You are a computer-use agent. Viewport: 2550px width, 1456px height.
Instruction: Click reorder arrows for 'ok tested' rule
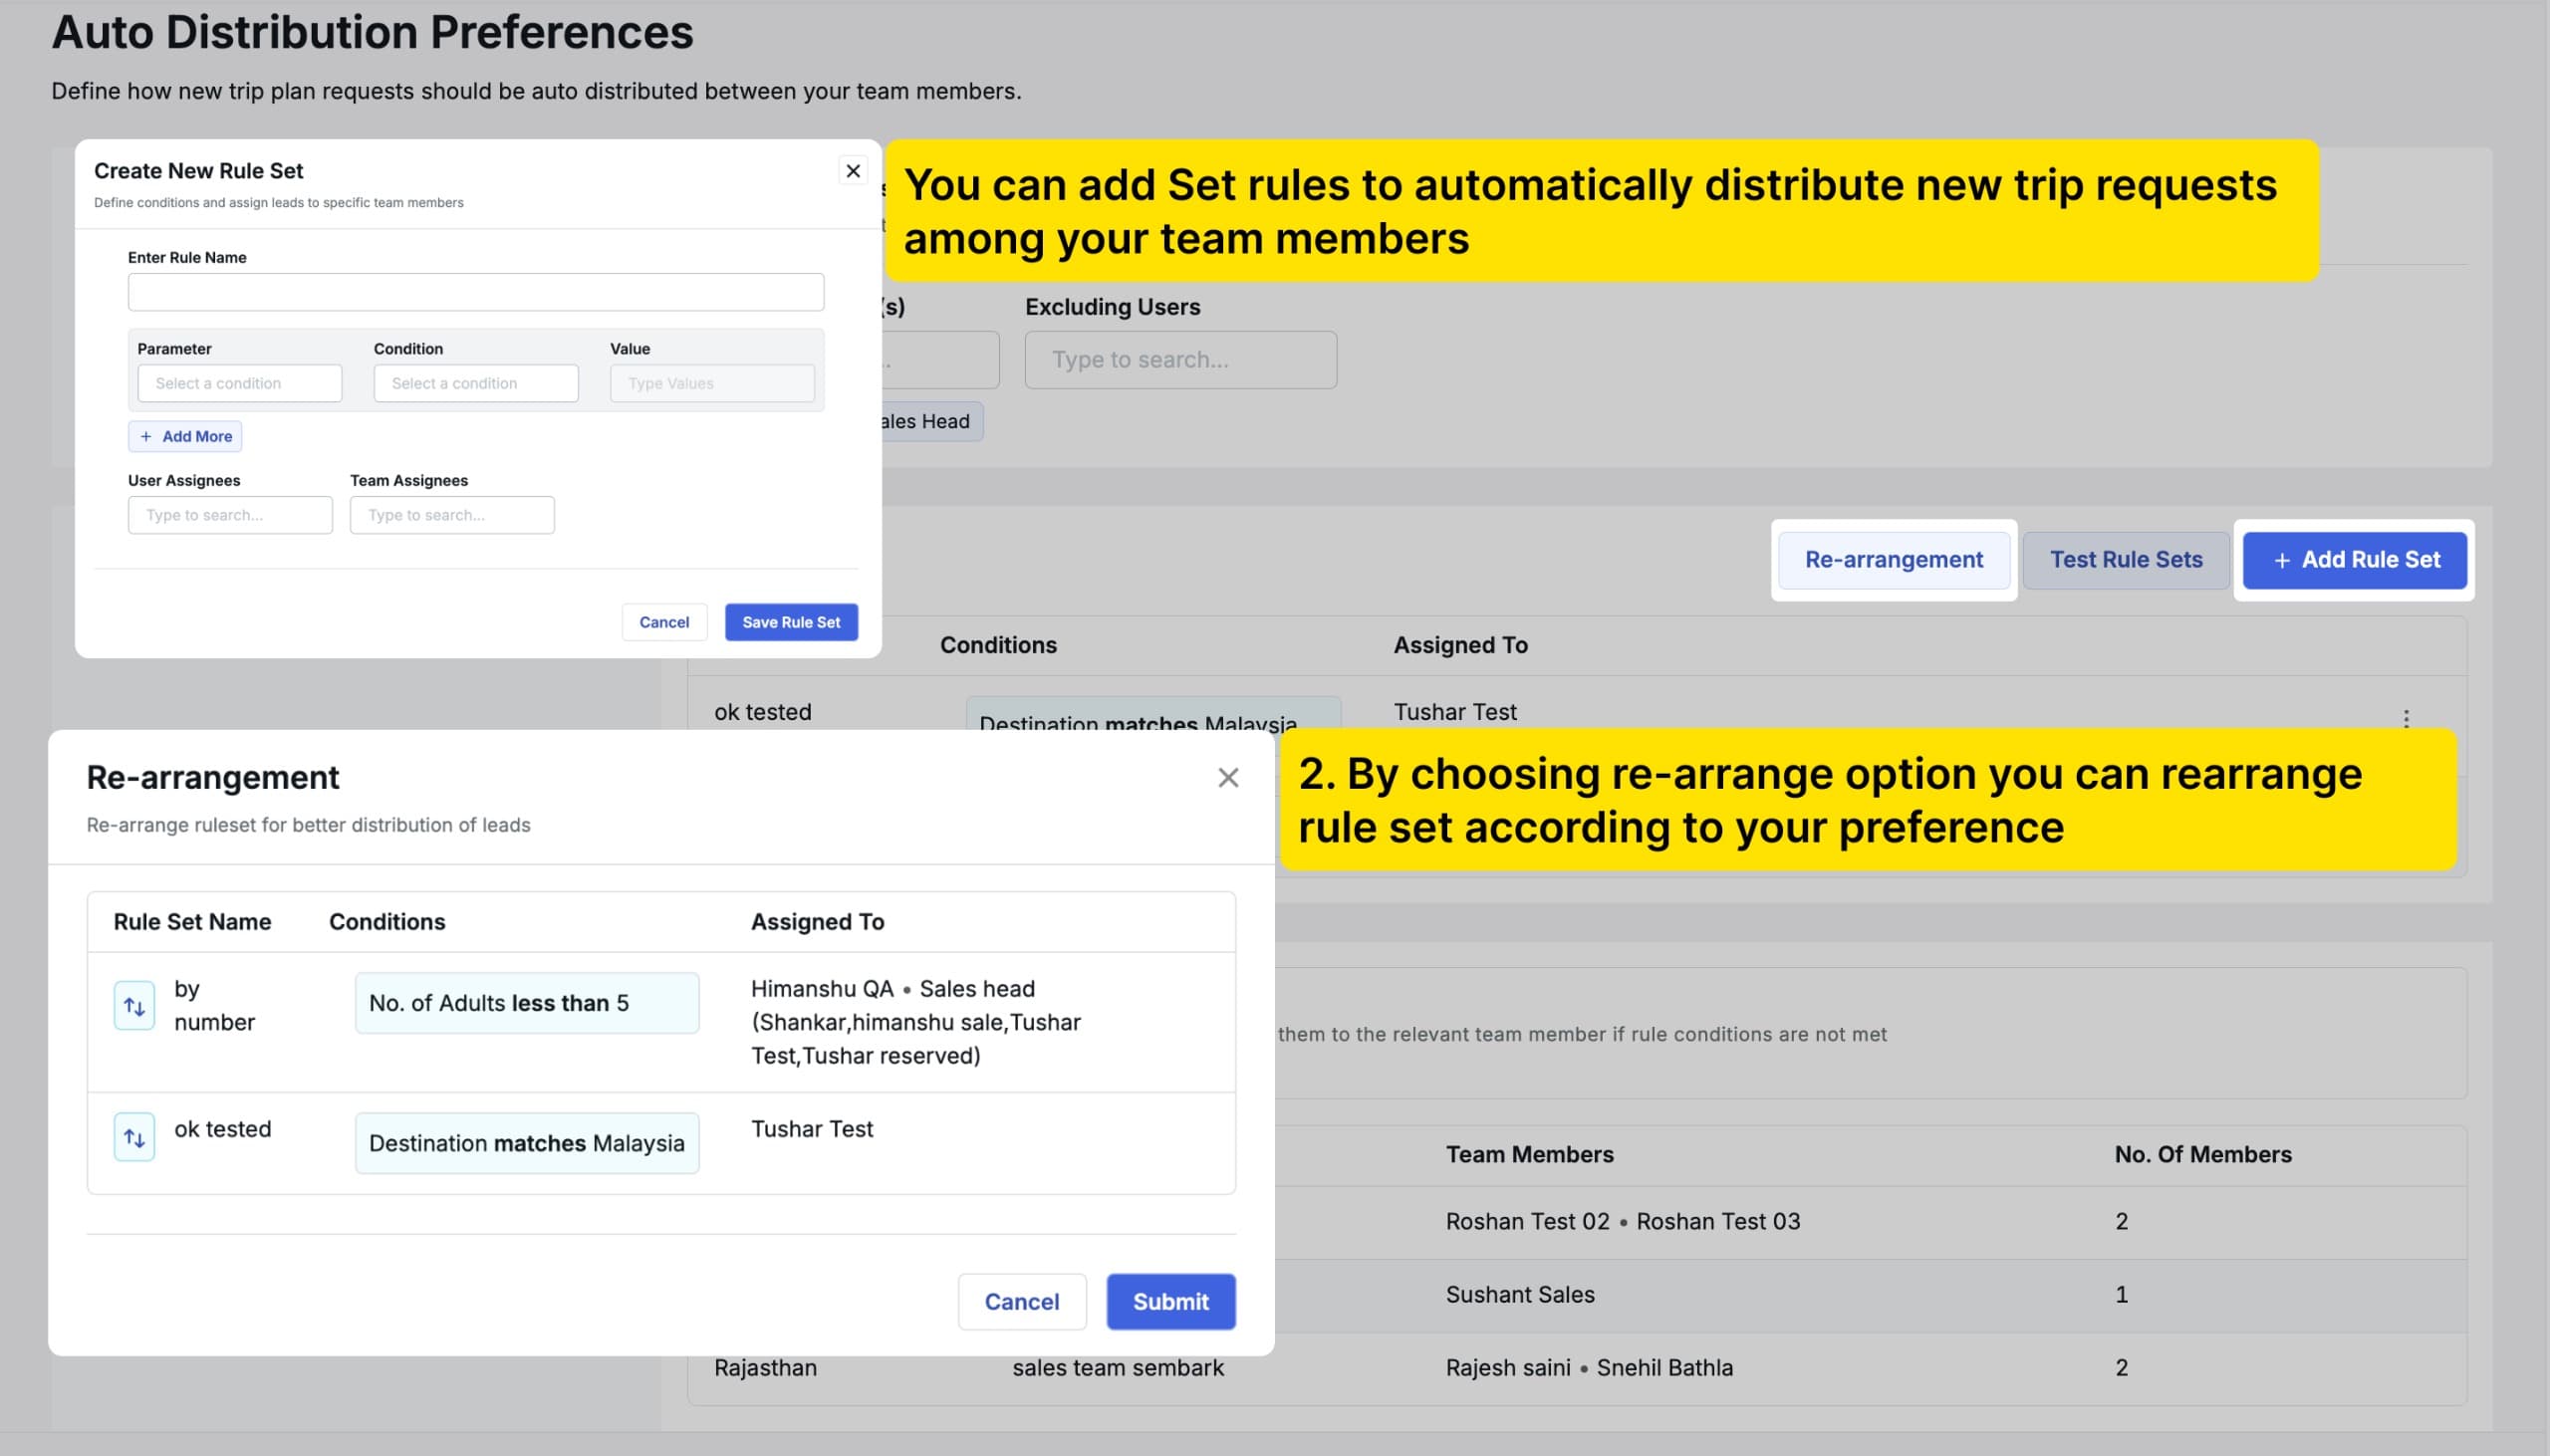coord(134,1137)
